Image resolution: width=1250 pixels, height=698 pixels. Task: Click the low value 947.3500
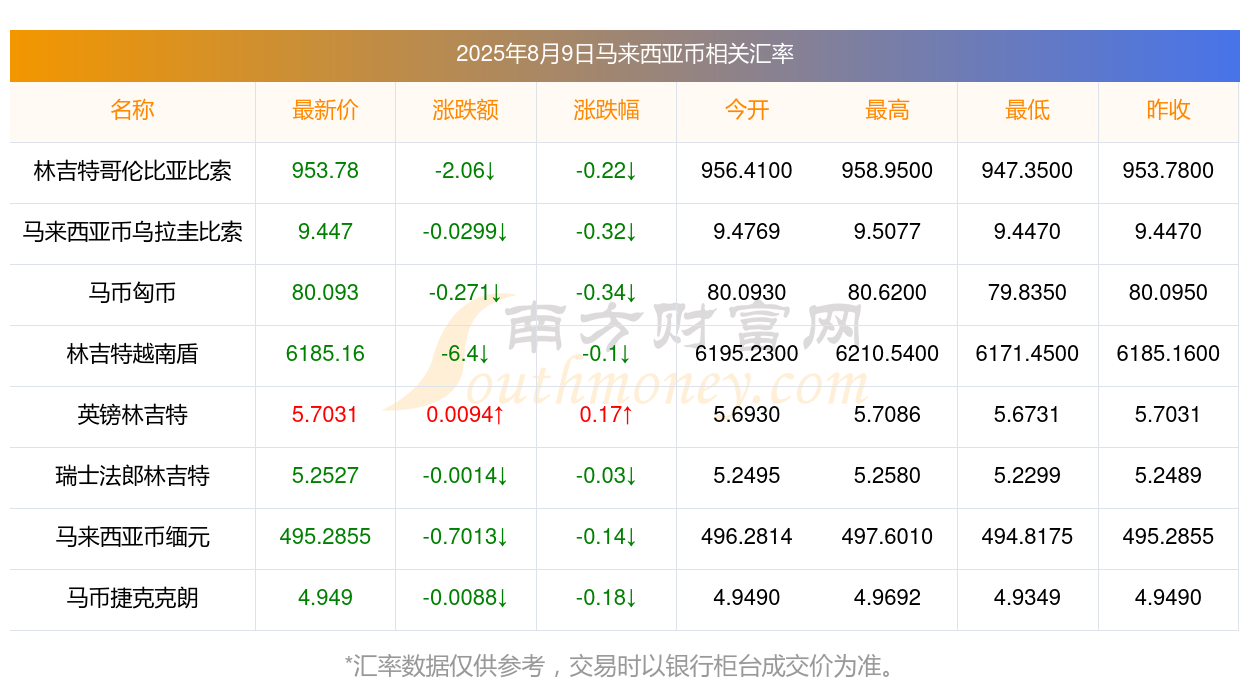(1028, 171)
